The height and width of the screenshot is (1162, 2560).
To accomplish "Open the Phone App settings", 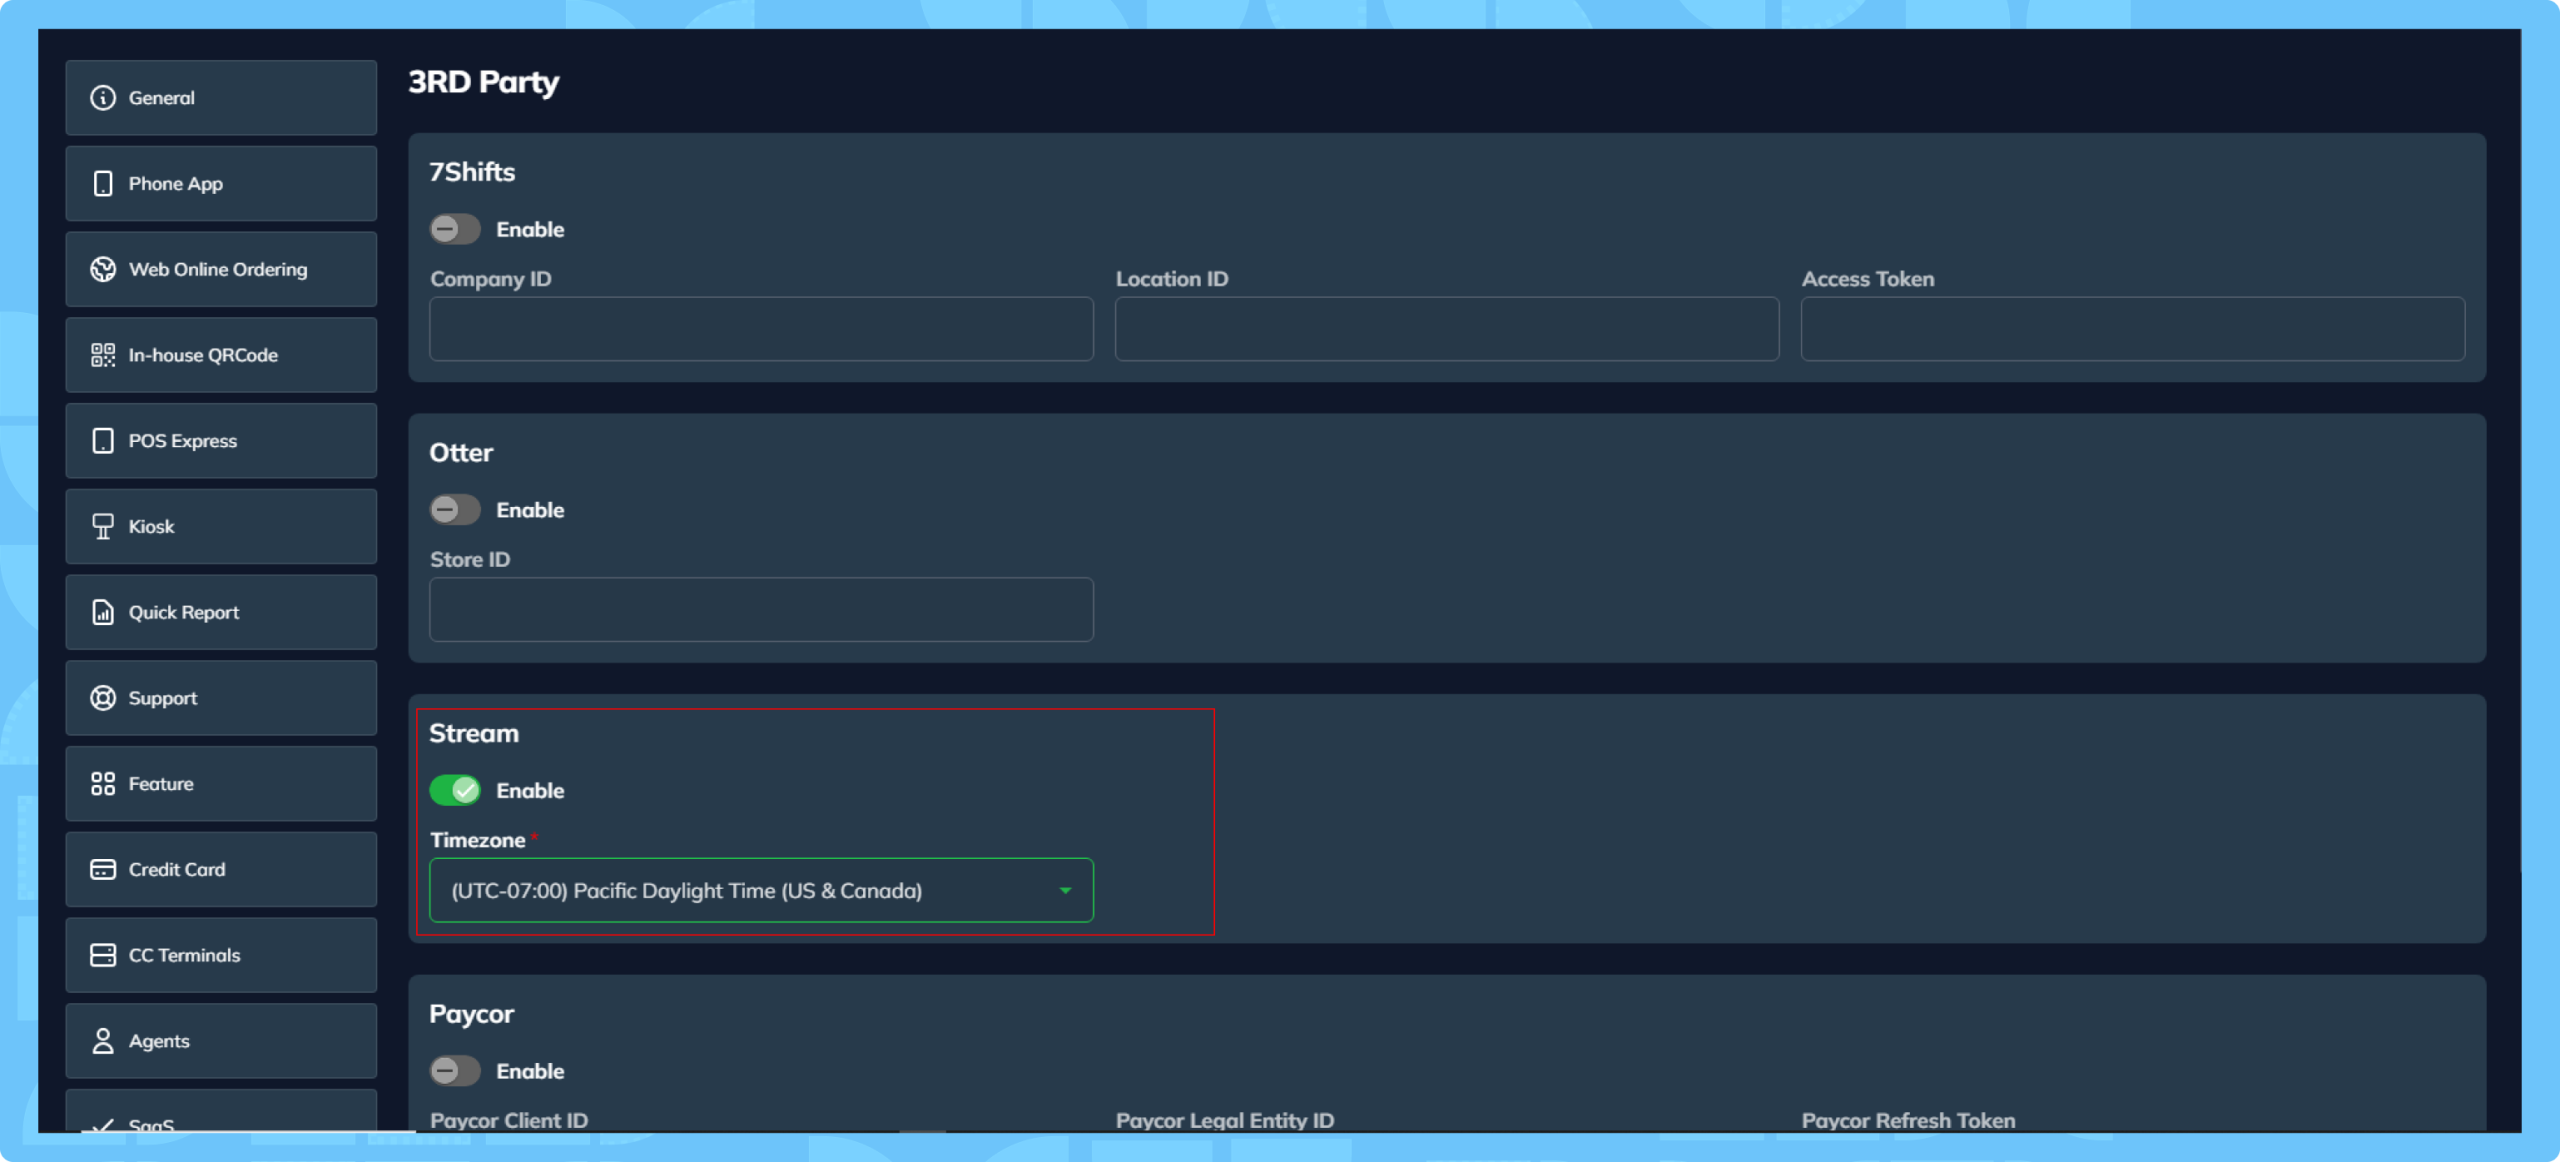I will [x=221, y=184].
